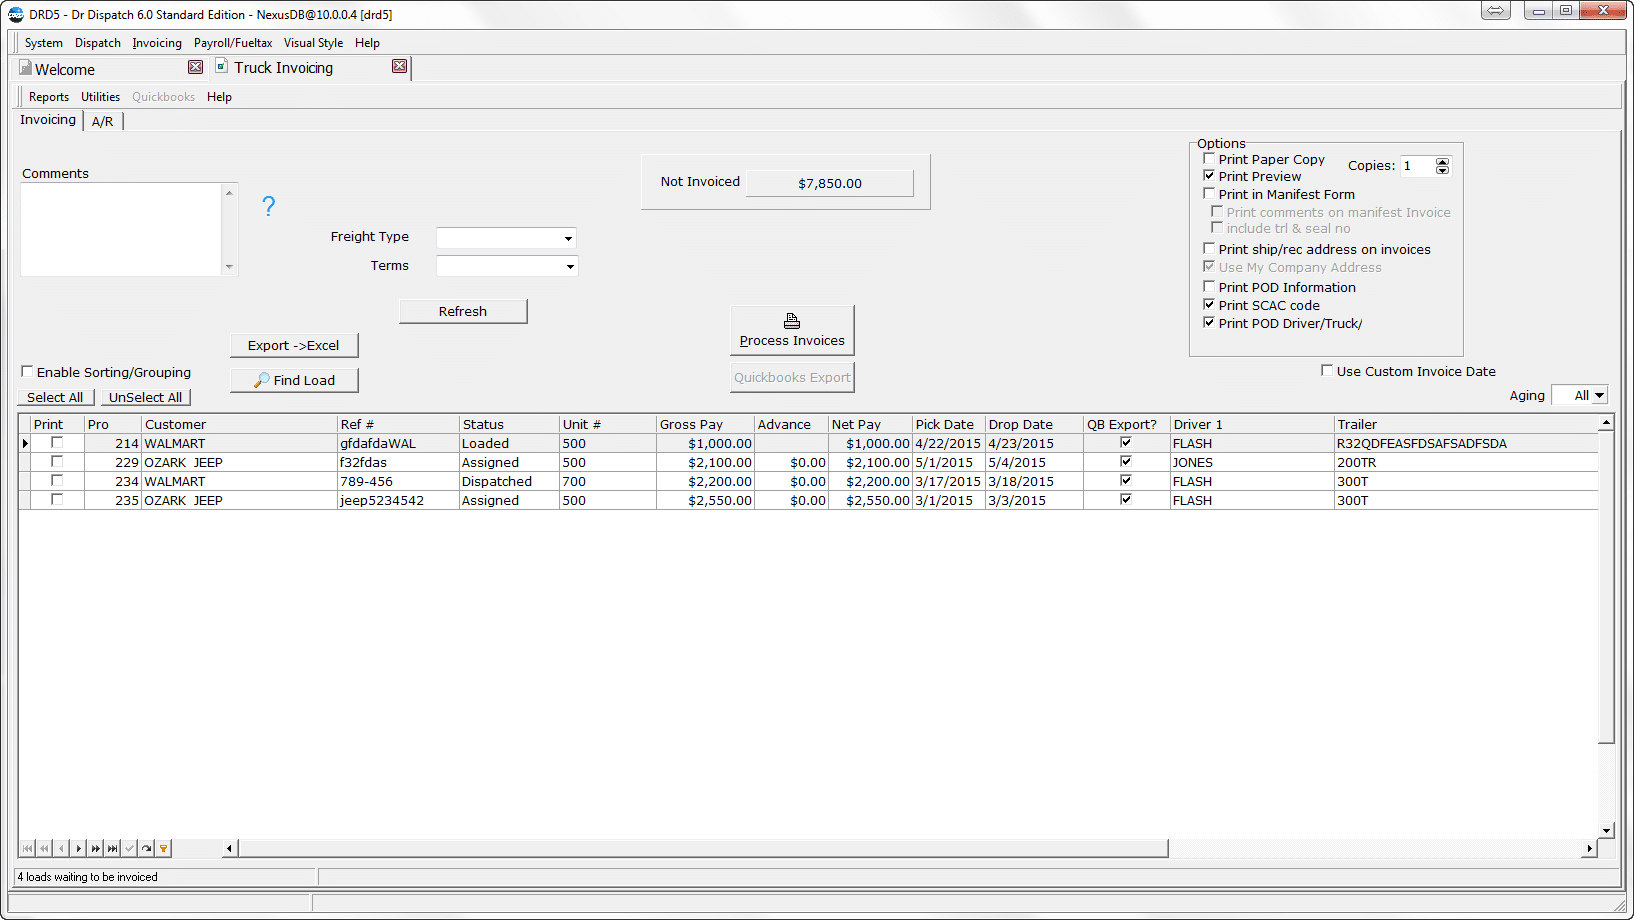1634x920 pixels.
Task: Click the undo arrow icon in the navigator
Action: click(x=146, y=848)
